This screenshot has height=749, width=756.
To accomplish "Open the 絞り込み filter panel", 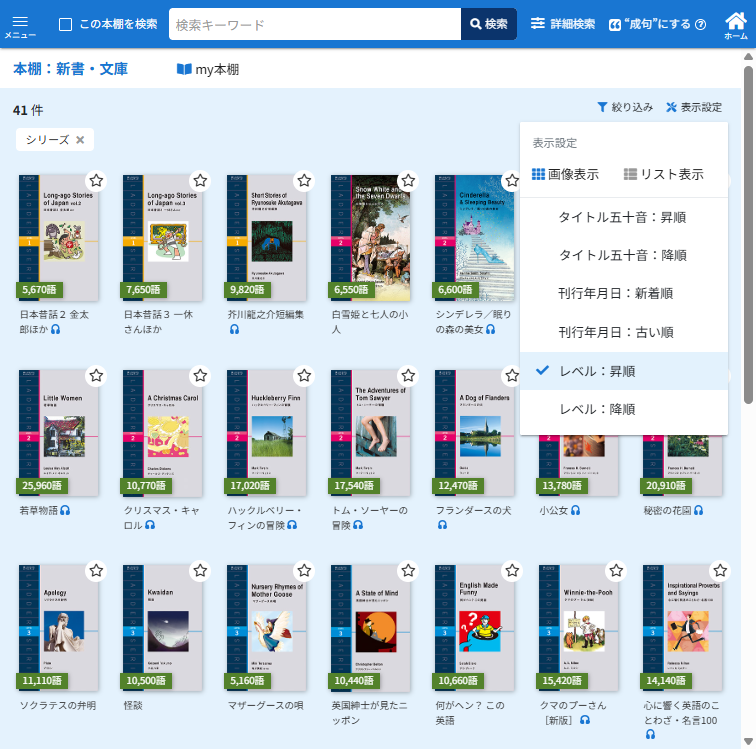I will pyautogui.click(x=625, y=107).
